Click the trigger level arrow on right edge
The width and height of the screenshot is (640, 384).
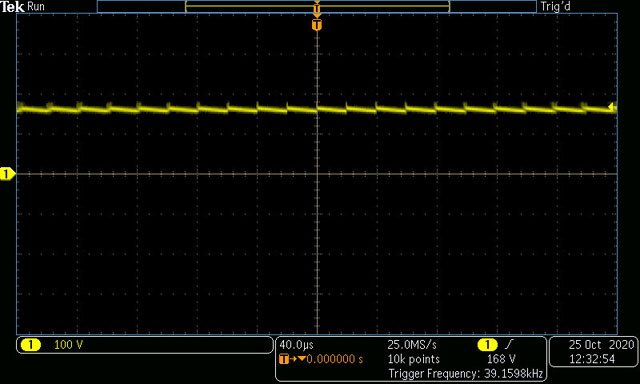click(611, 107)
